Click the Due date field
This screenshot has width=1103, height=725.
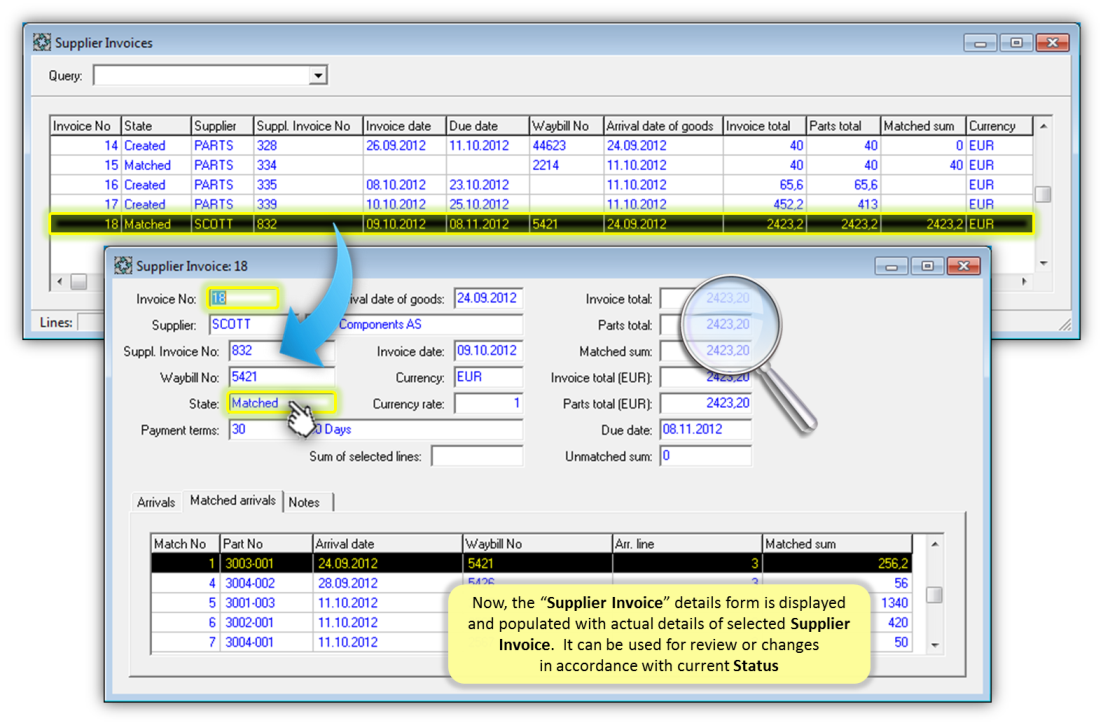coord(704,429)
